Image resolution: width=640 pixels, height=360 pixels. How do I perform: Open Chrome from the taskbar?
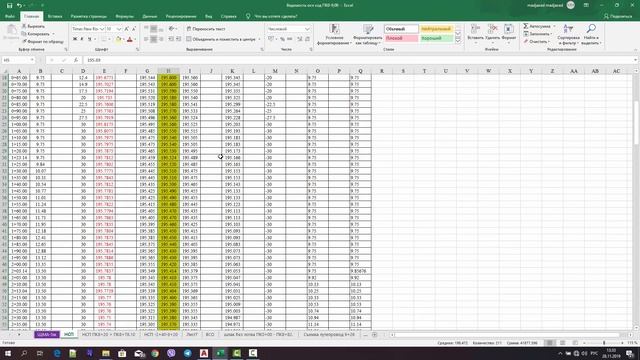pyautogui.click(x=155, y=353)
